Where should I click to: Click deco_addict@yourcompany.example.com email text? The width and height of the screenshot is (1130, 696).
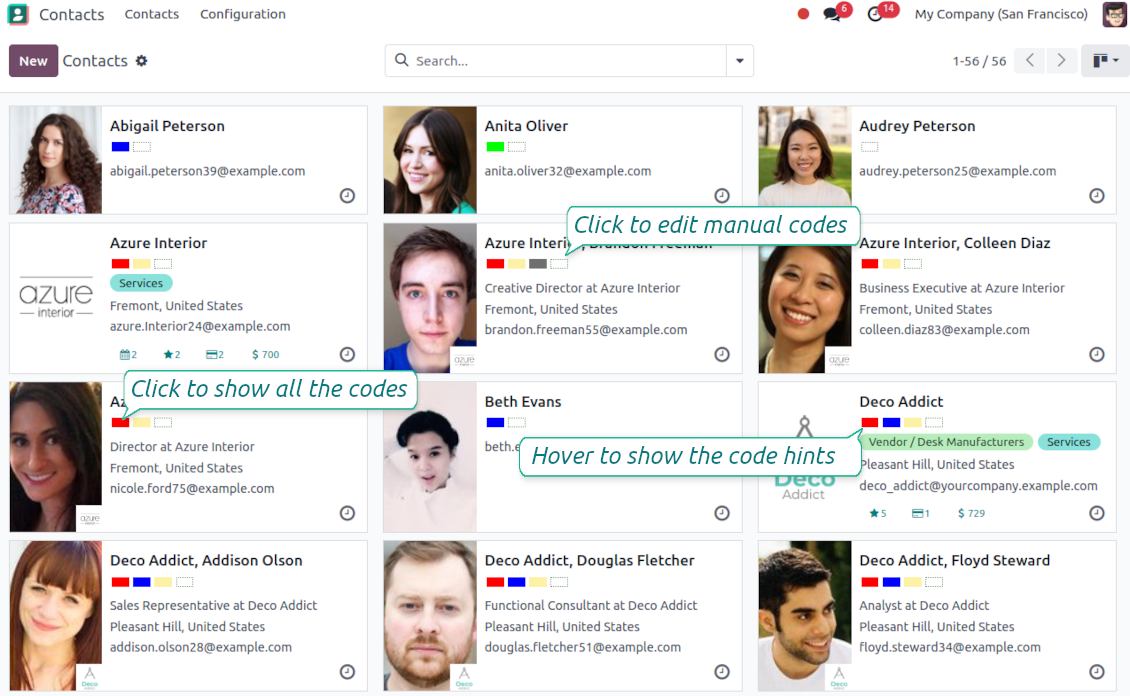click(x=978, y=486)
